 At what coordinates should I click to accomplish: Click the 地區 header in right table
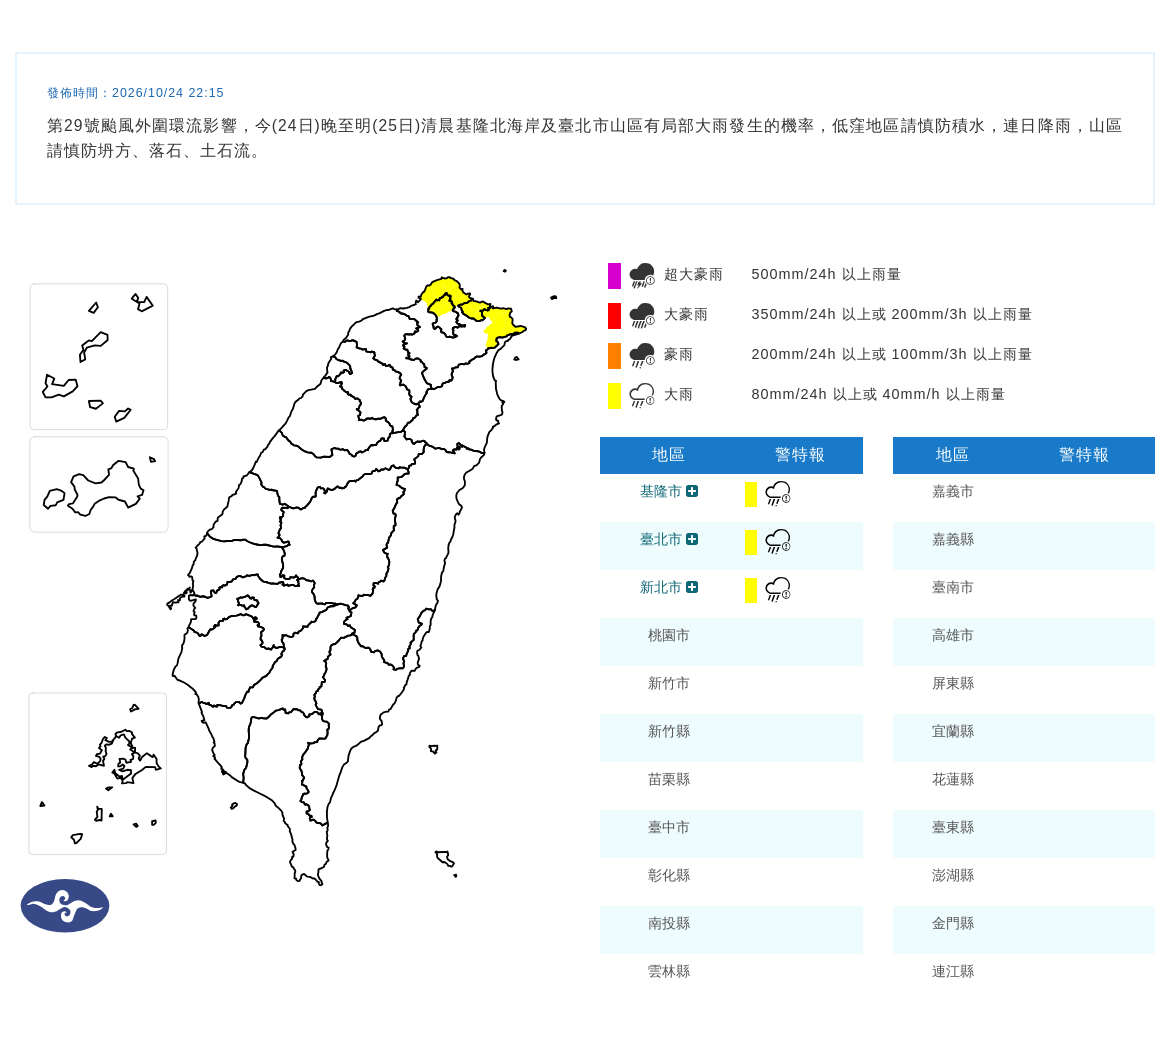pyautogui.click(x=952, y=454)
